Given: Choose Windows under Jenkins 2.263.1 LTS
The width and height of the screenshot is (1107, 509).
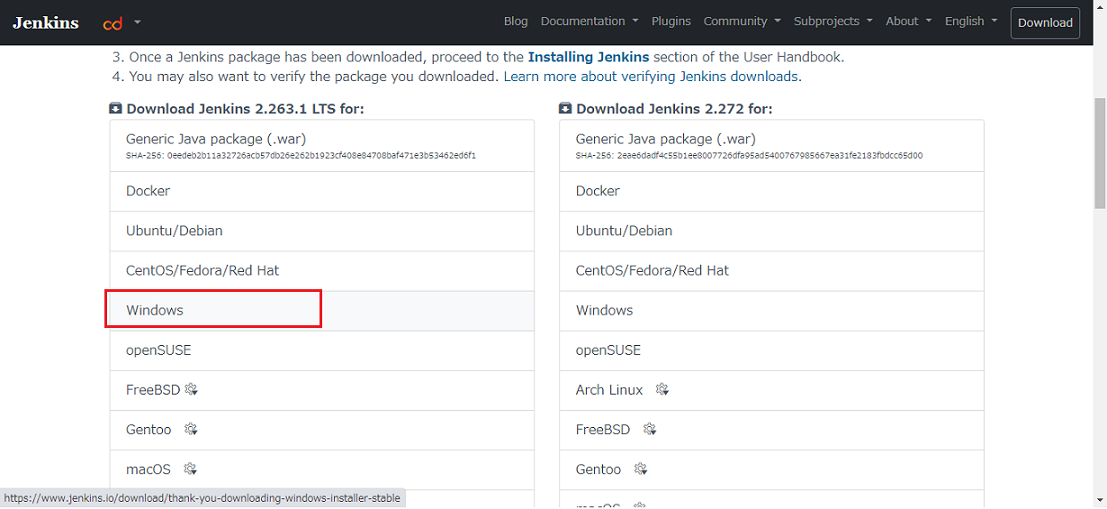Looking at the screenshot, I should (322, 310).
